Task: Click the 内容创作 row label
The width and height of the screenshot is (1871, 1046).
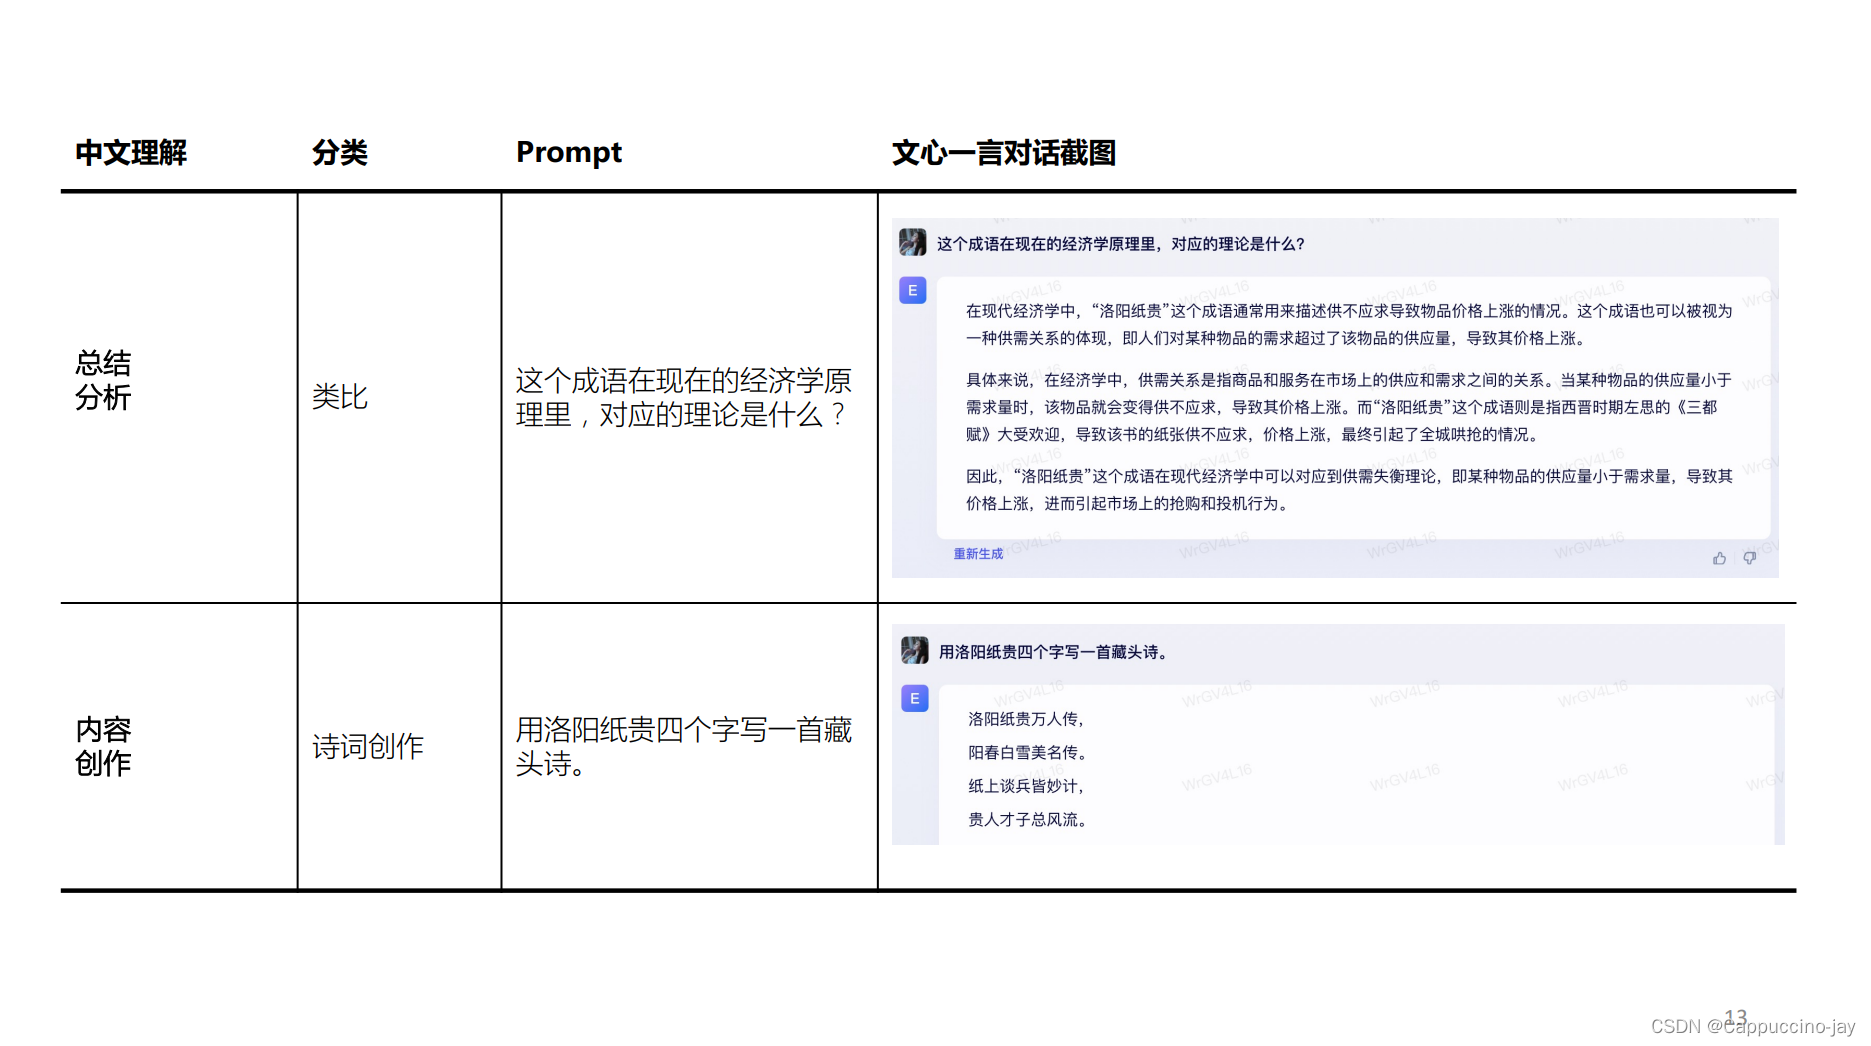Action: [x=103, y=746]
